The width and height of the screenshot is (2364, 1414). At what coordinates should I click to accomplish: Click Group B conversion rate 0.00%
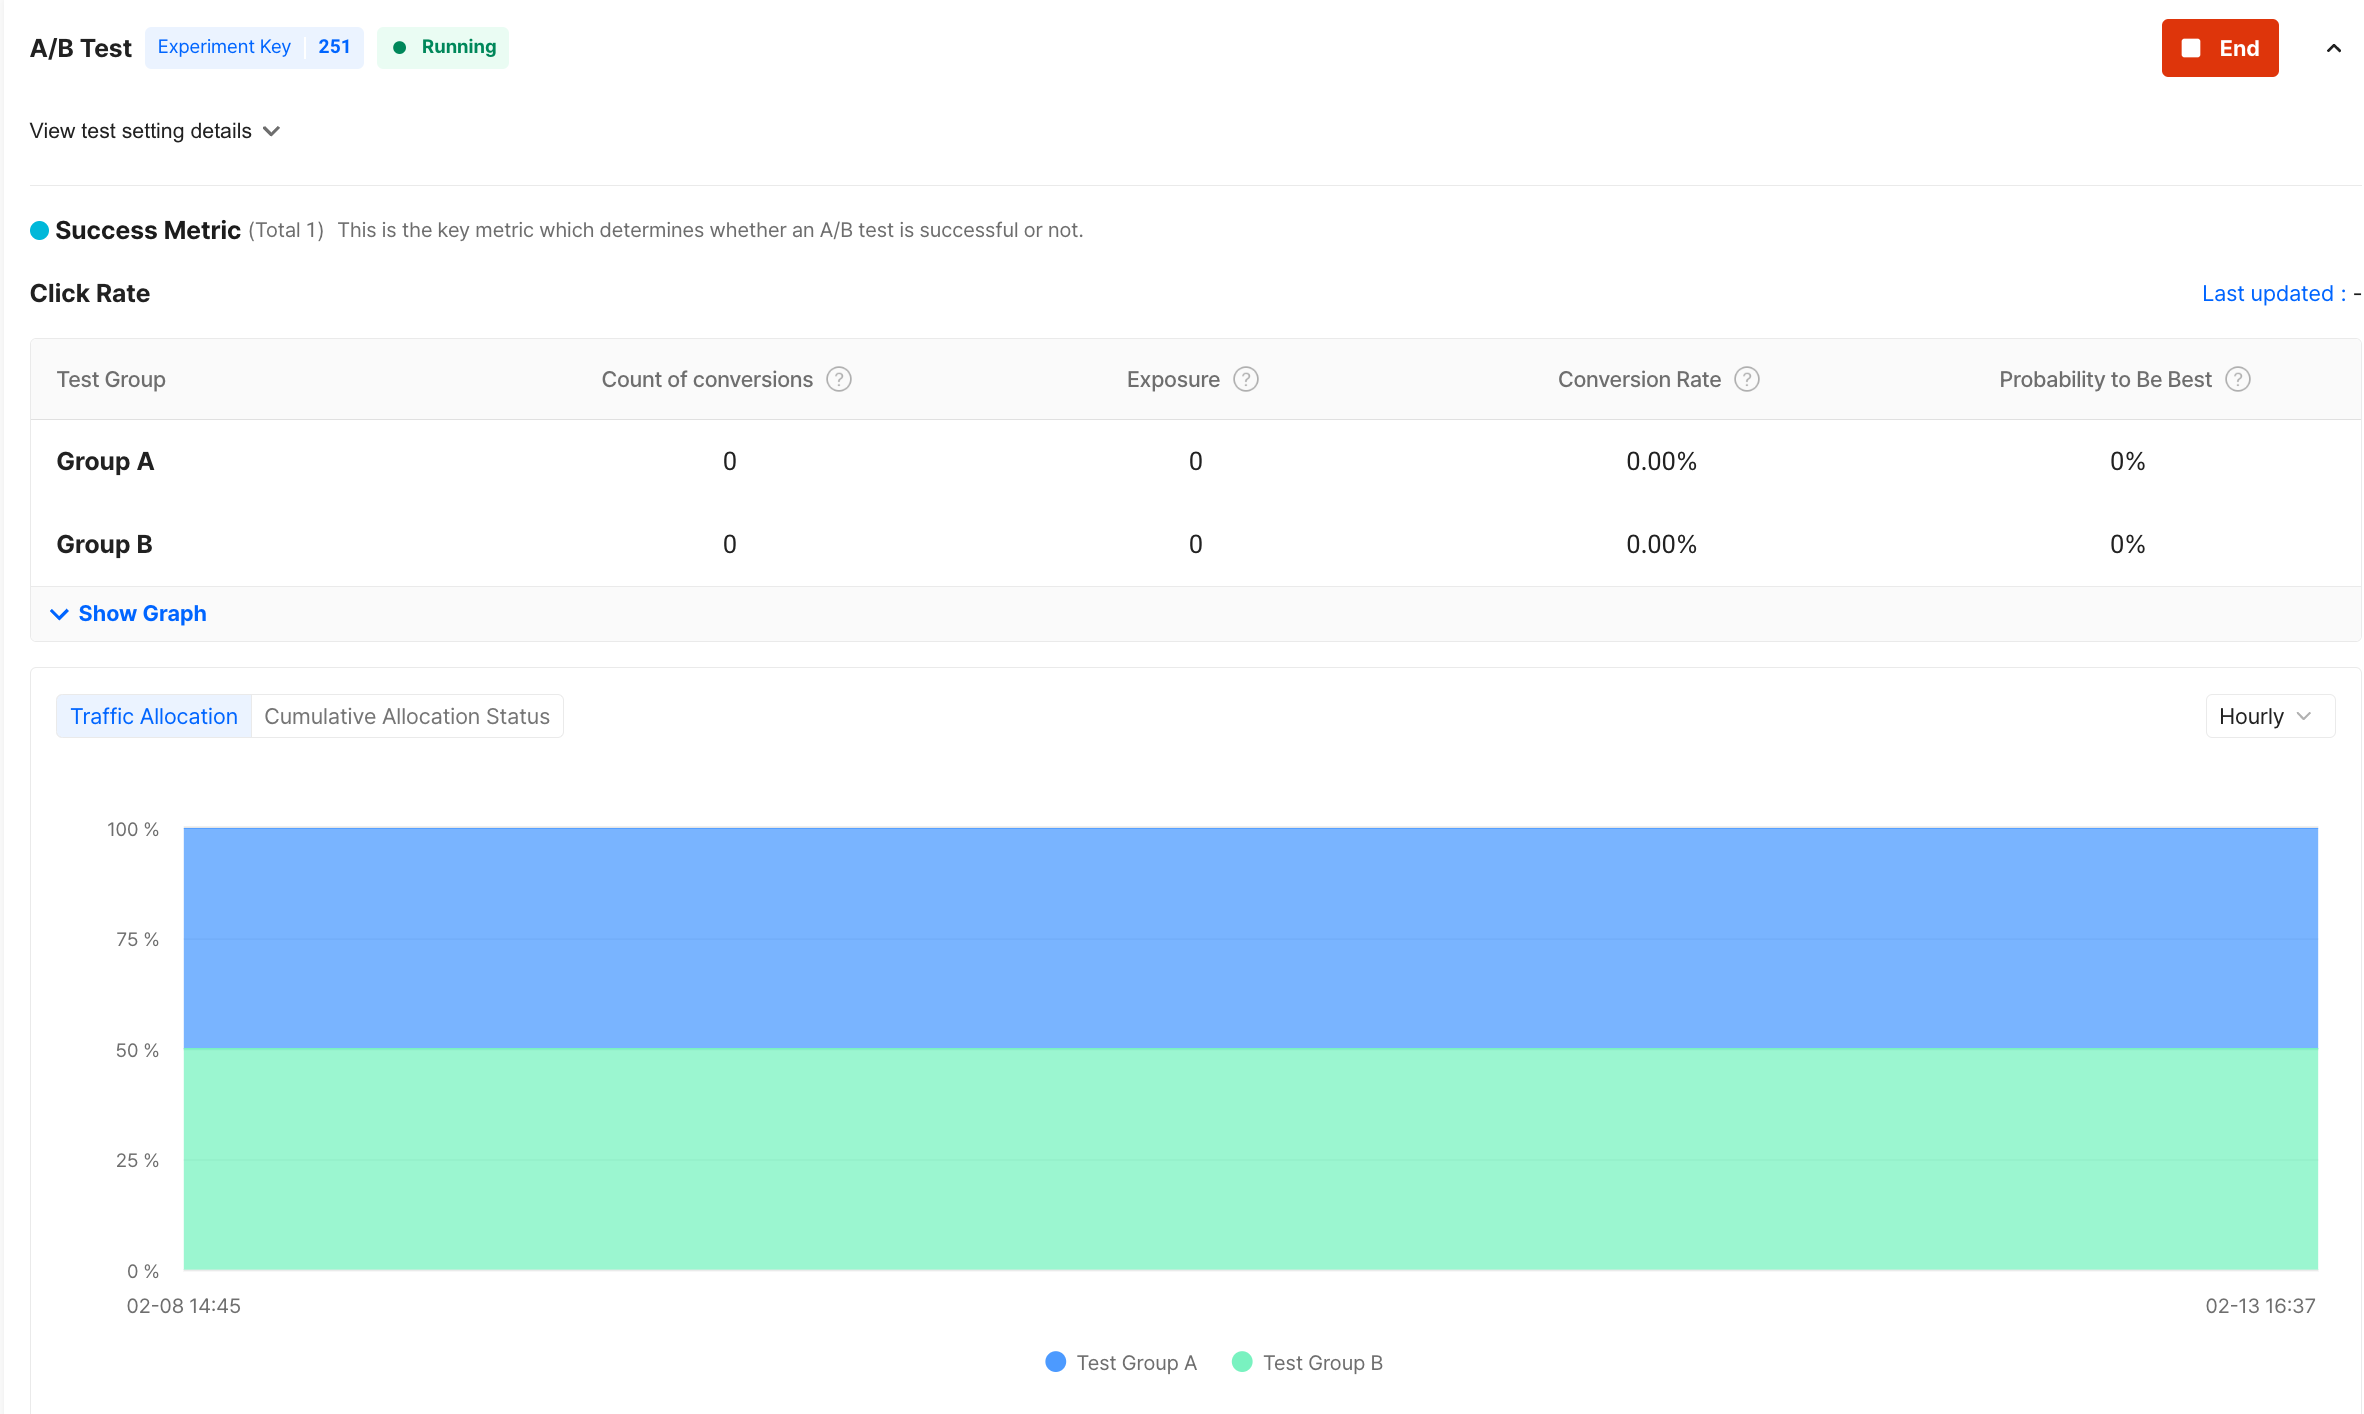tap(1660, 544)
